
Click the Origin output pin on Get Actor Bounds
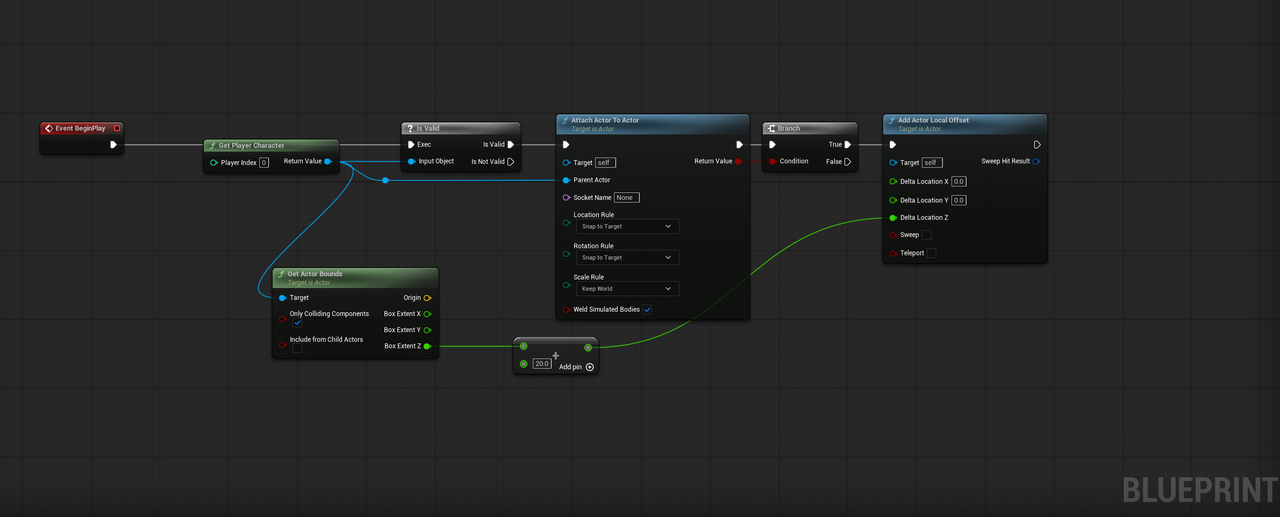[x=427, y=297]
